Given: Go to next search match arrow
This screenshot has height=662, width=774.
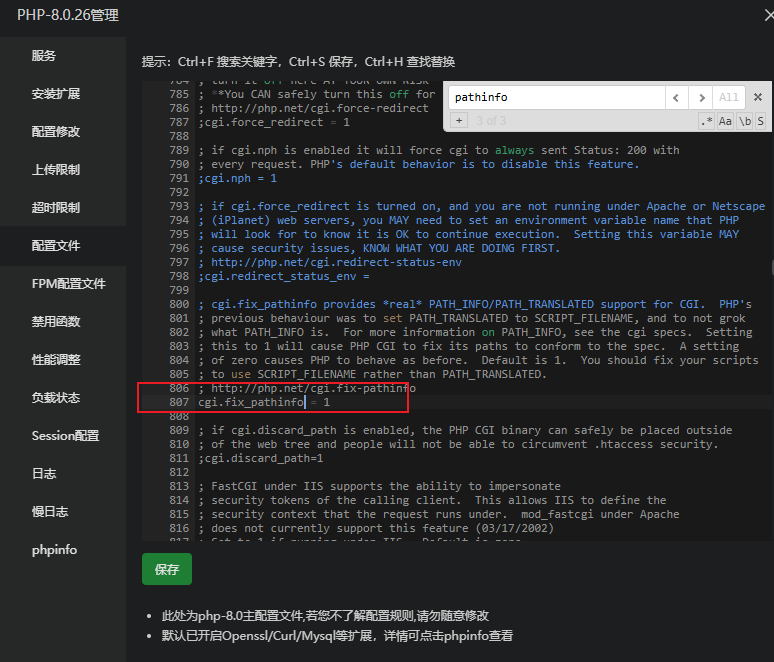Looking at the screenshot, I should [x=701, y=97].
